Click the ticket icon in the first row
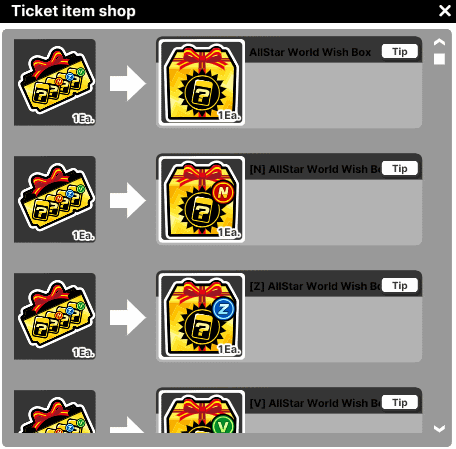The width and height of the screenshot is (456, 449). [55, 82]
